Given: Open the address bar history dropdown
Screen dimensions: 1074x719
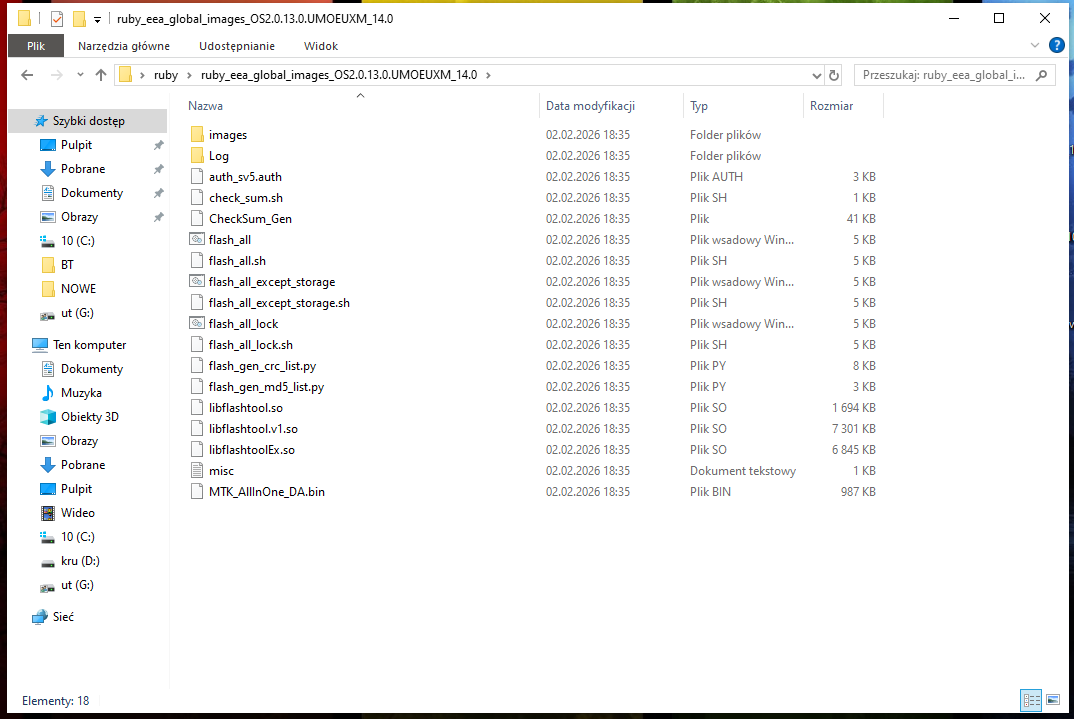Looking at the screenshot, I should point(816,75).
